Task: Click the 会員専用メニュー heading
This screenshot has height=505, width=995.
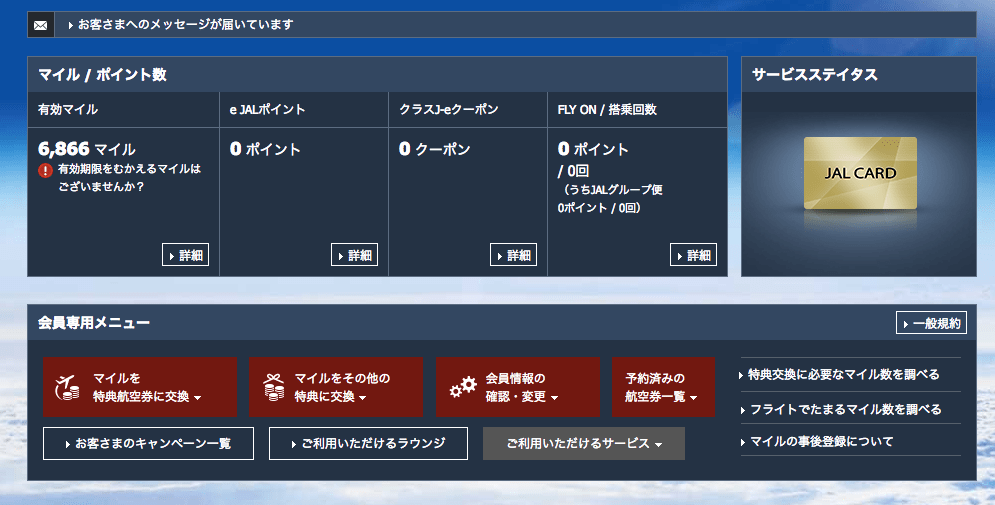Action: [x=94, y=322]
